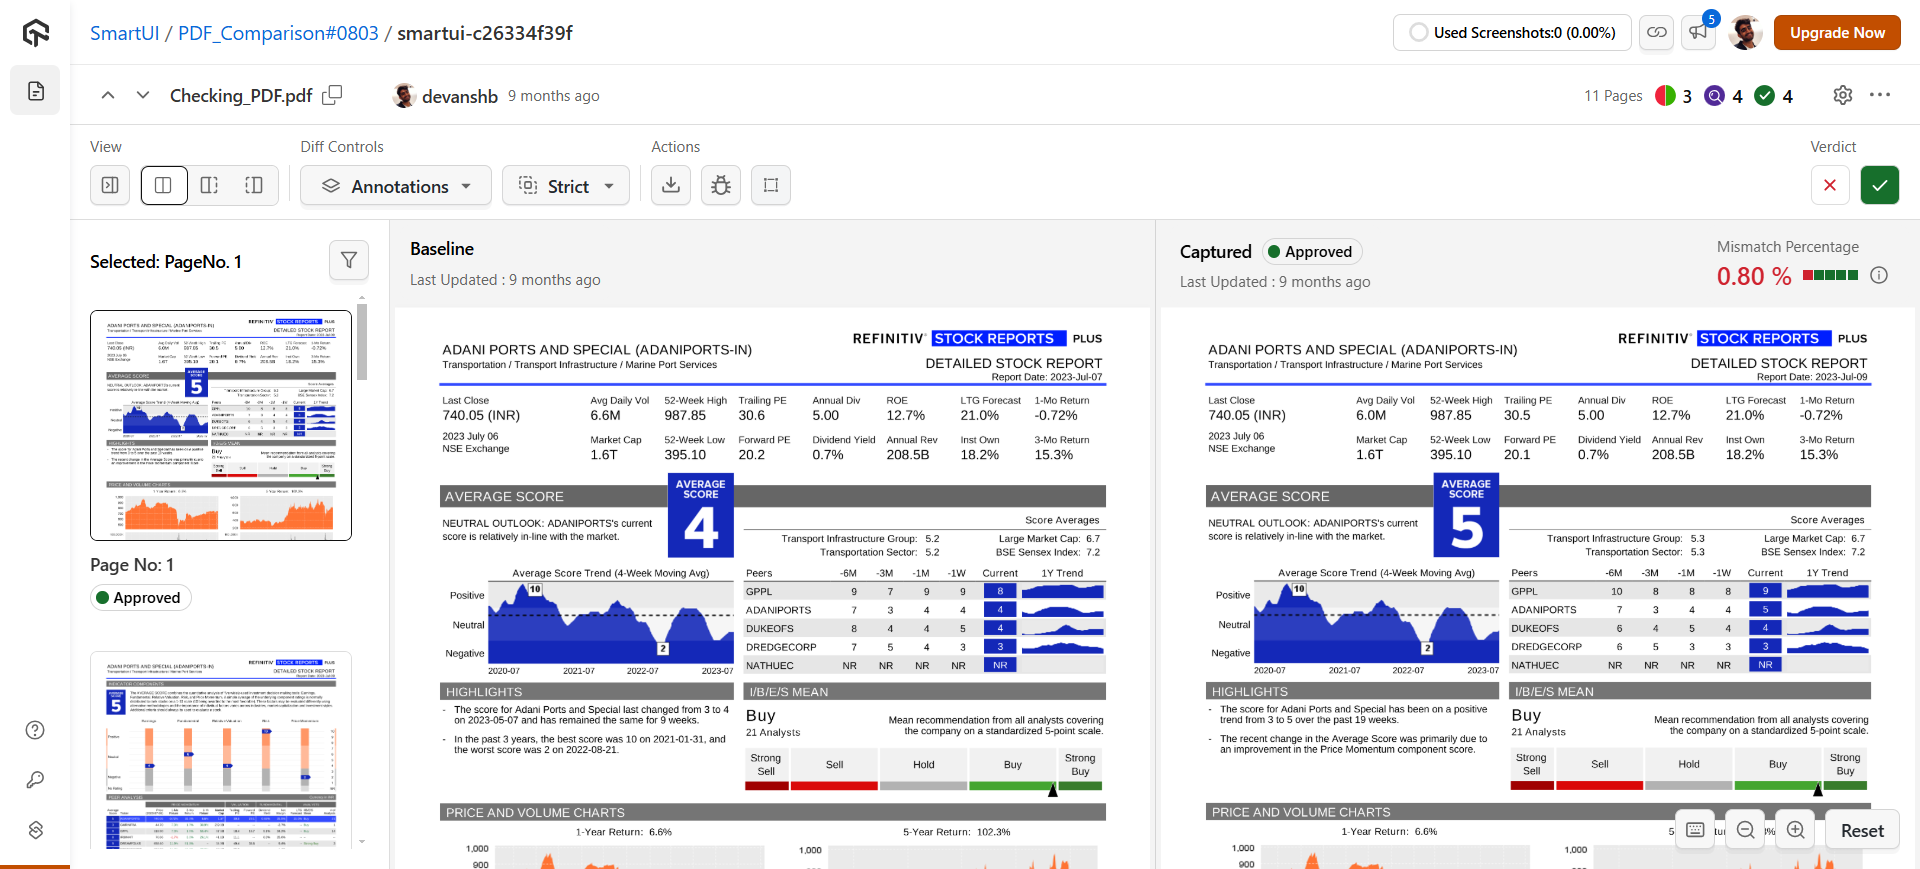Download the comparison using the download icon
Screen dimensions: 1920x869
click(671, 185)
